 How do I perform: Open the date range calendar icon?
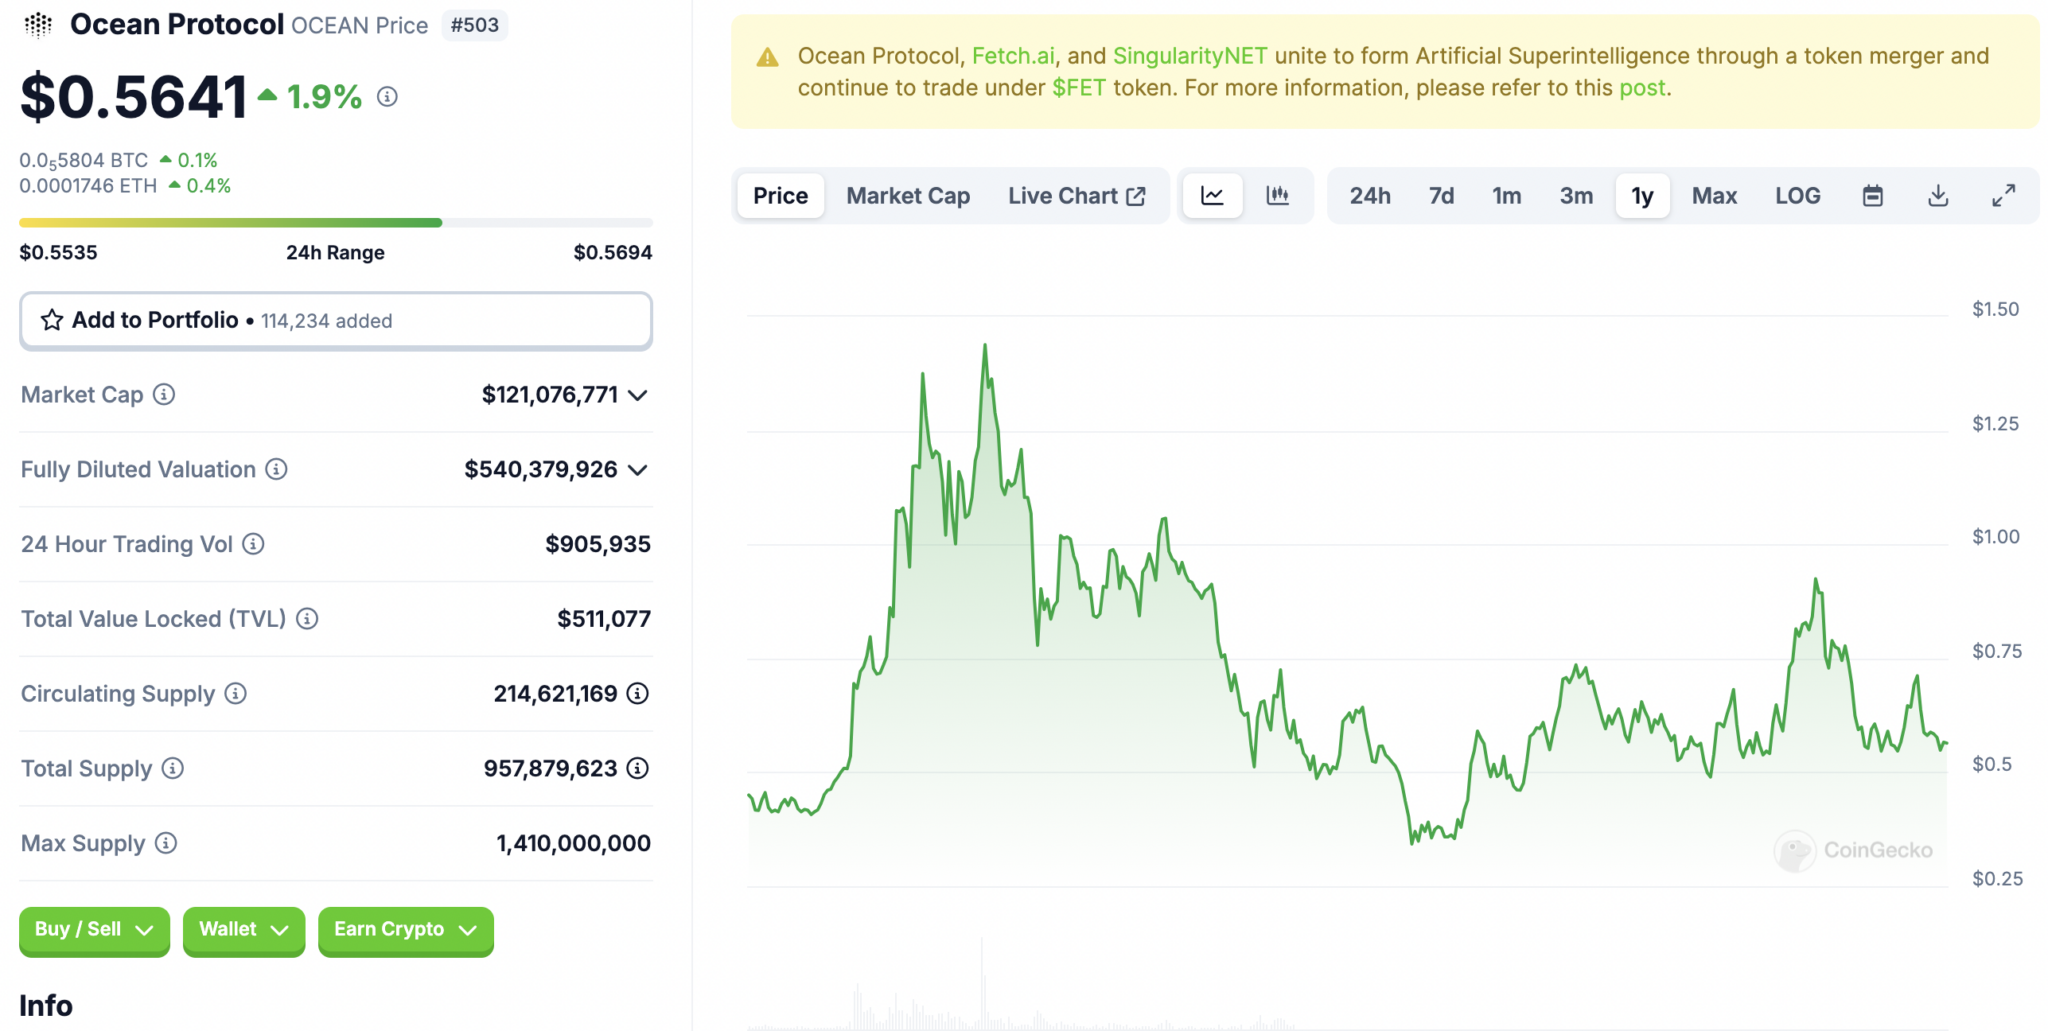coord(1873,195)
